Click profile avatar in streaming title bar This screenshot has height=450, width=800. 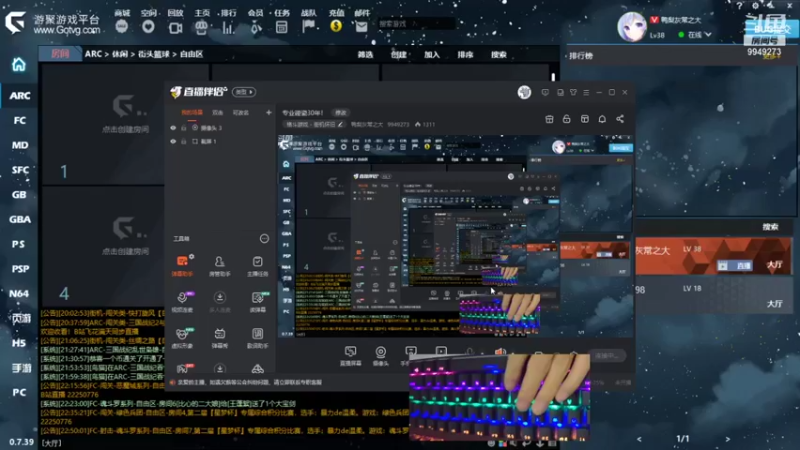[x=524, y=92]
